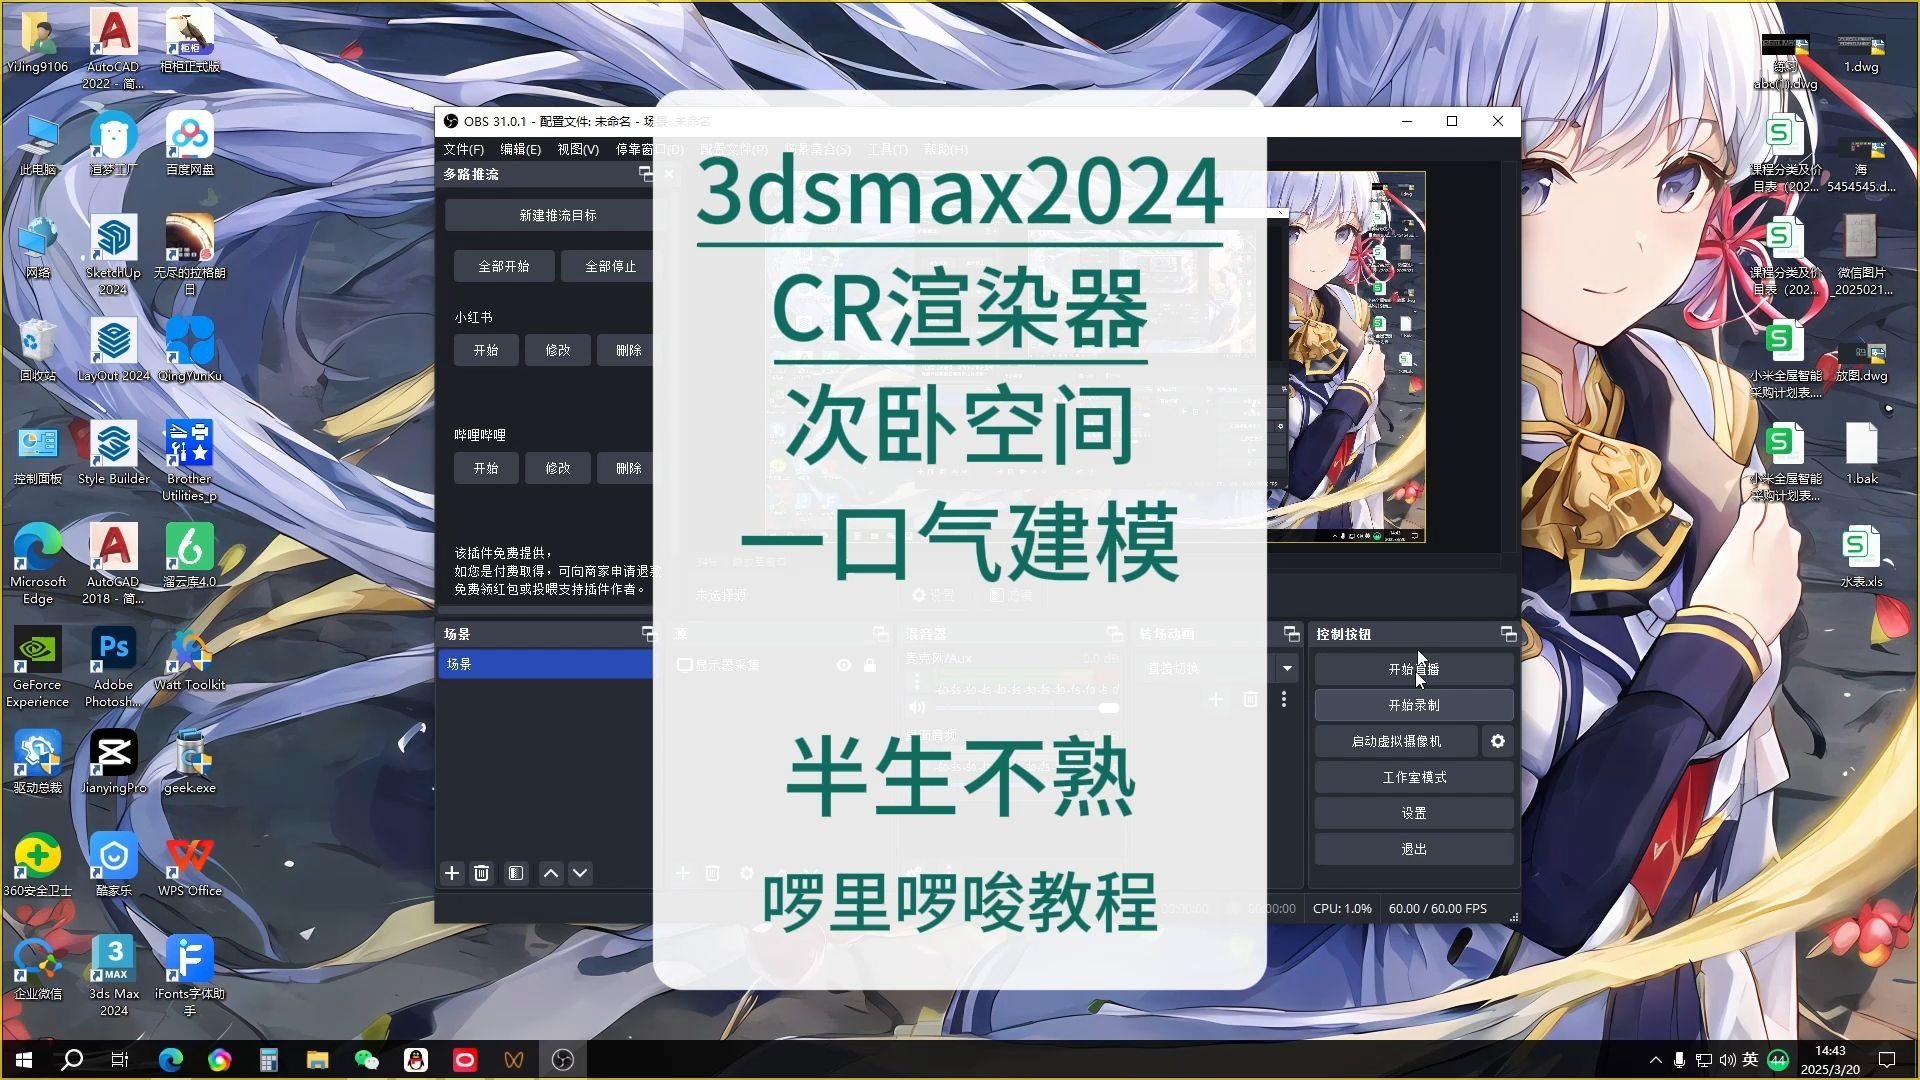Open scene filters via the filter icon
The height and width of the screenshot is (1080, 1920).
pos(515,873)
